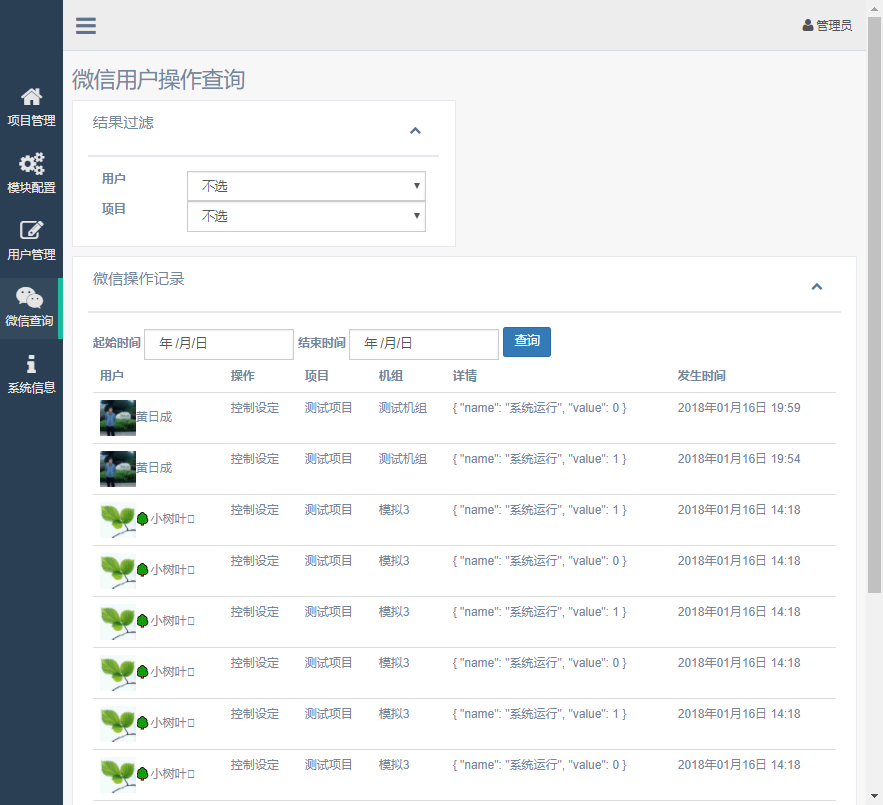Open the 测试机组 link

[403, 407]
